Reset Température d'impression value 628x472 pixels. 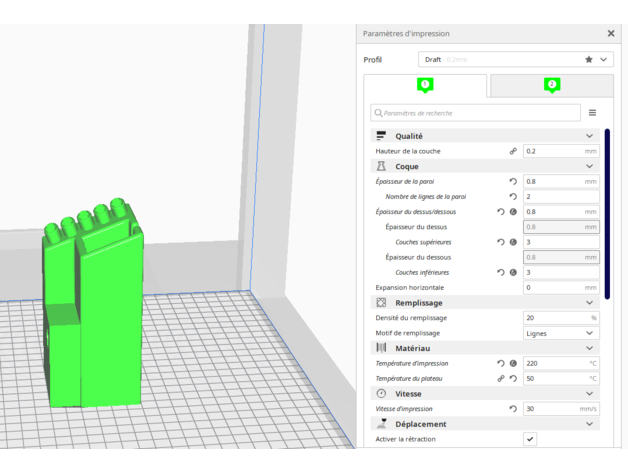coord(501,363)
